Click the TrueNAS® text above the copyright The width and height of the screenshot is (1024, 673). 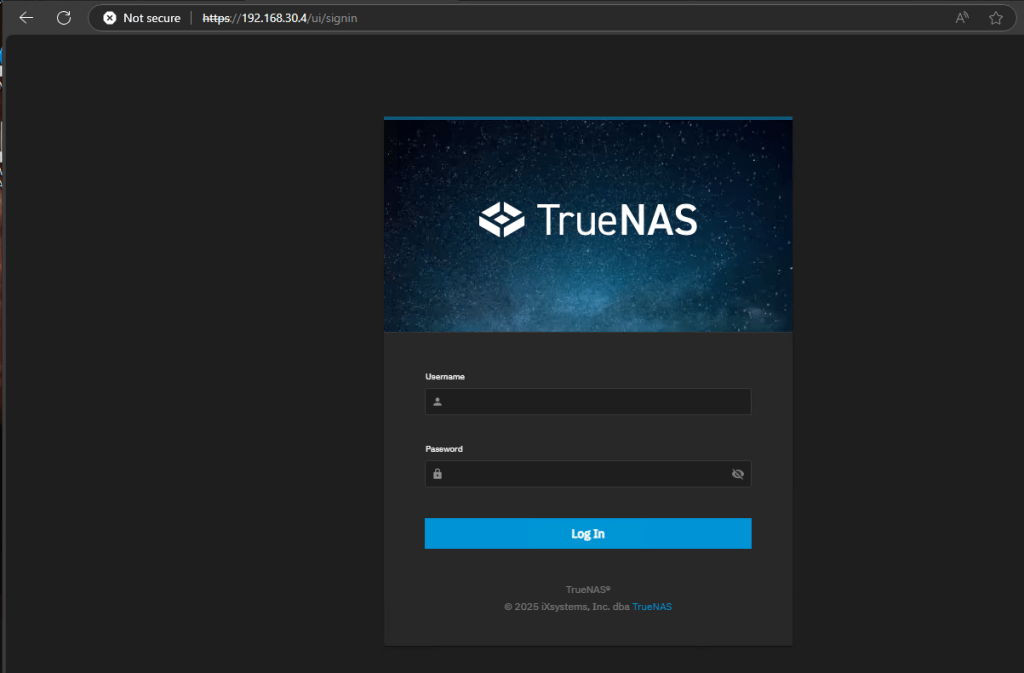coord(588,590)
